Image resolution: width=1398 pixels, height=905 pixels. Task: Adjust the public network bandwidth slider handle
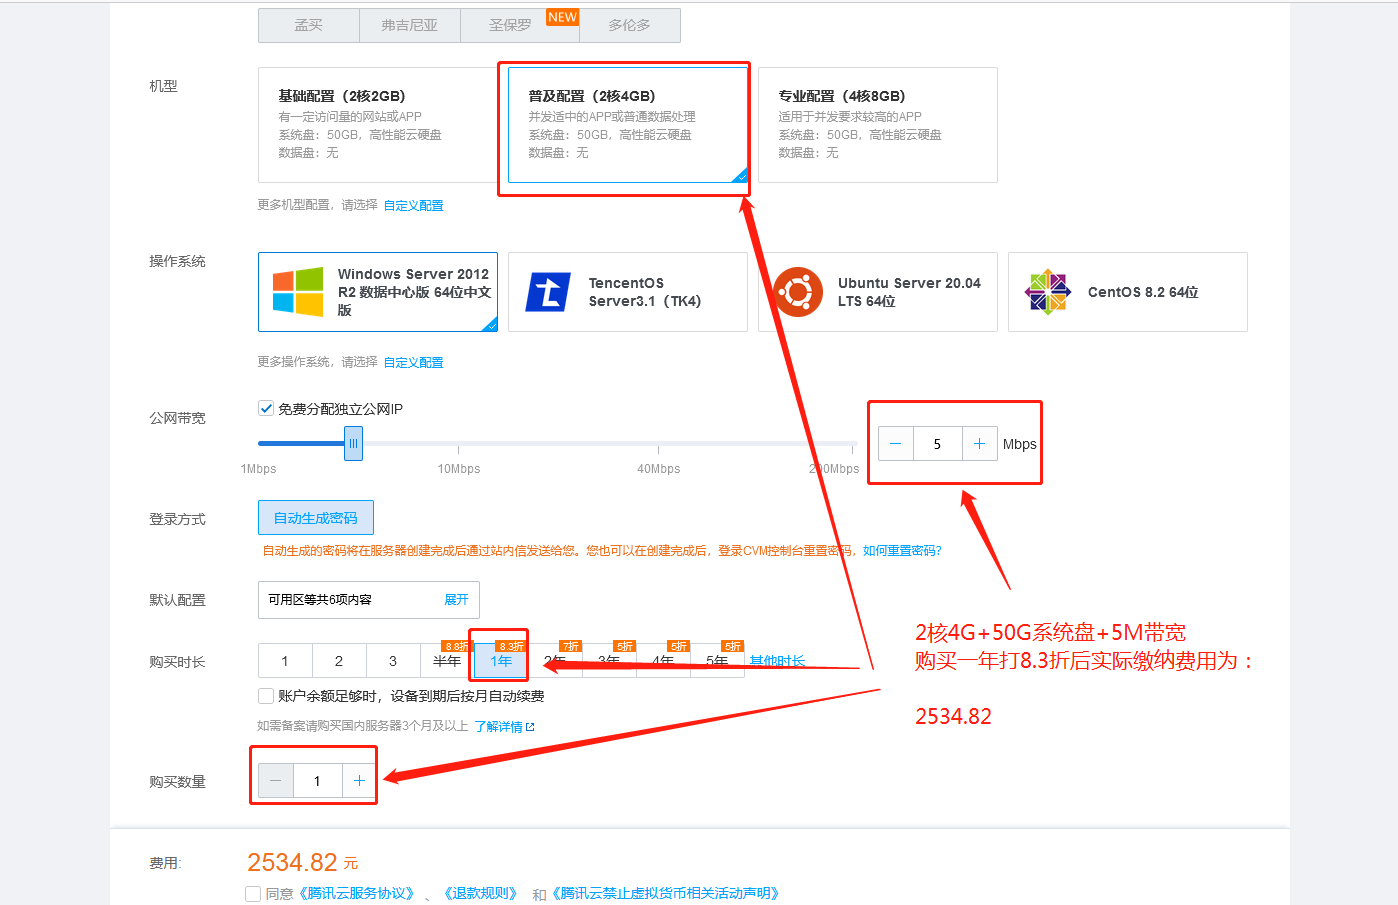tap(353, 442)
